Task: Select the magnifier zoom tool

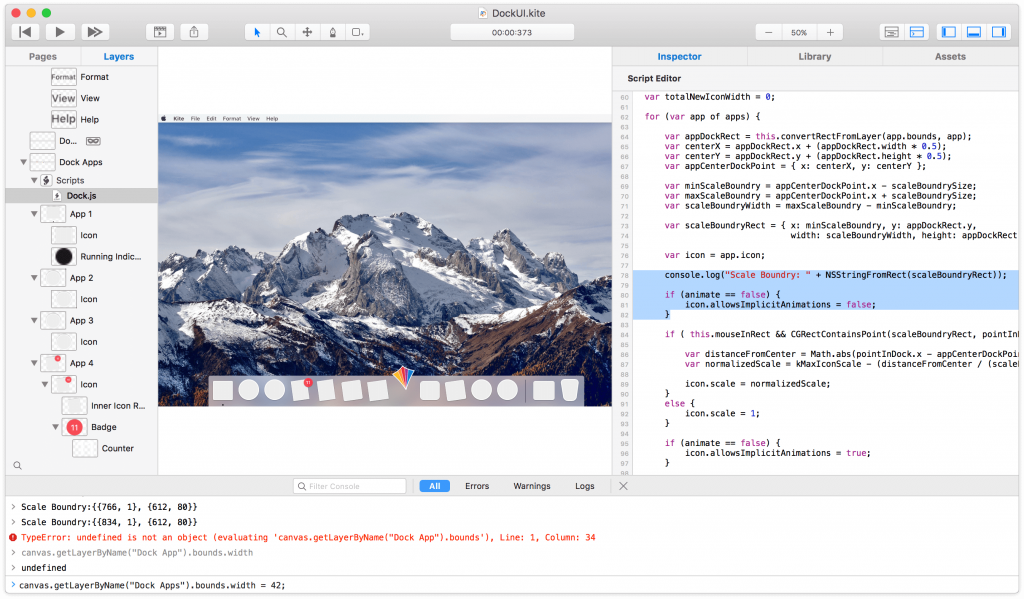Action: (282, 32)
